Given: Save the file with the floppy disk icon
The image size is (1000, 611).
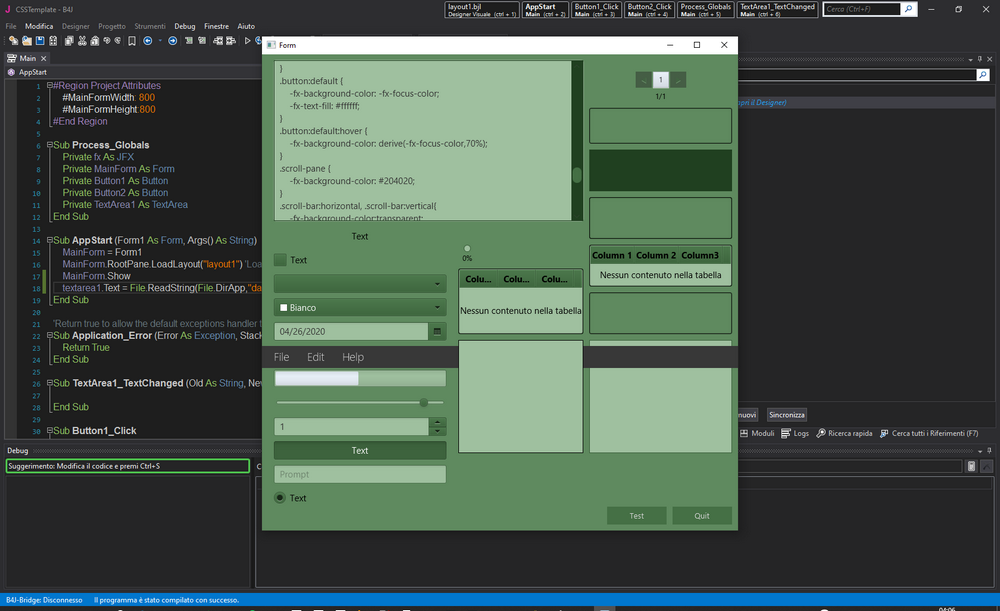Looking at the screenshot, I should [39, 41].
